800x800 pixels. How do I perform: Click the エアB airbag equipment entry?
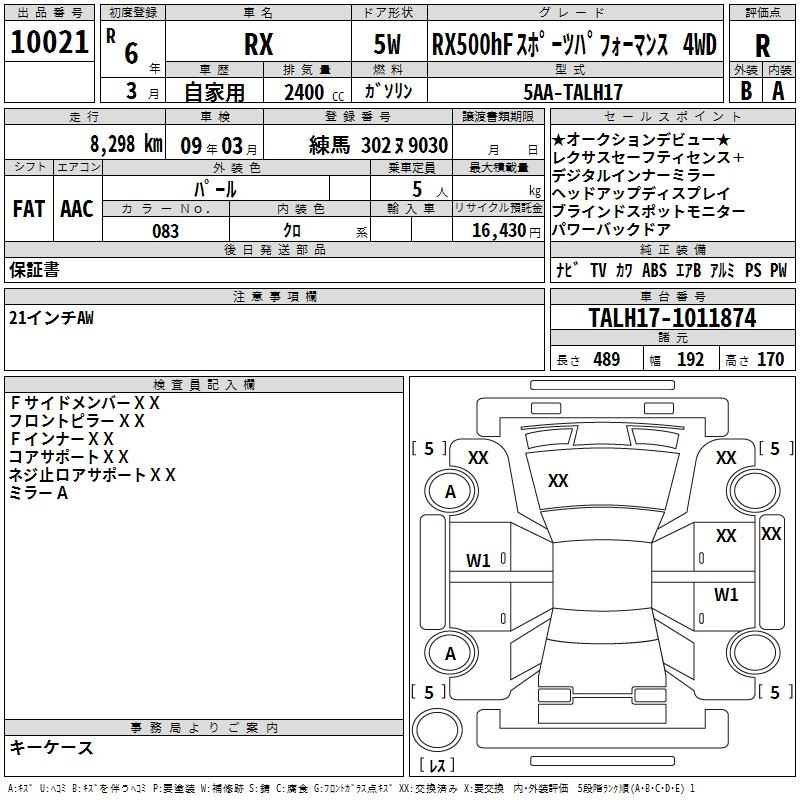pyautogui.click(x=688, y=270)
